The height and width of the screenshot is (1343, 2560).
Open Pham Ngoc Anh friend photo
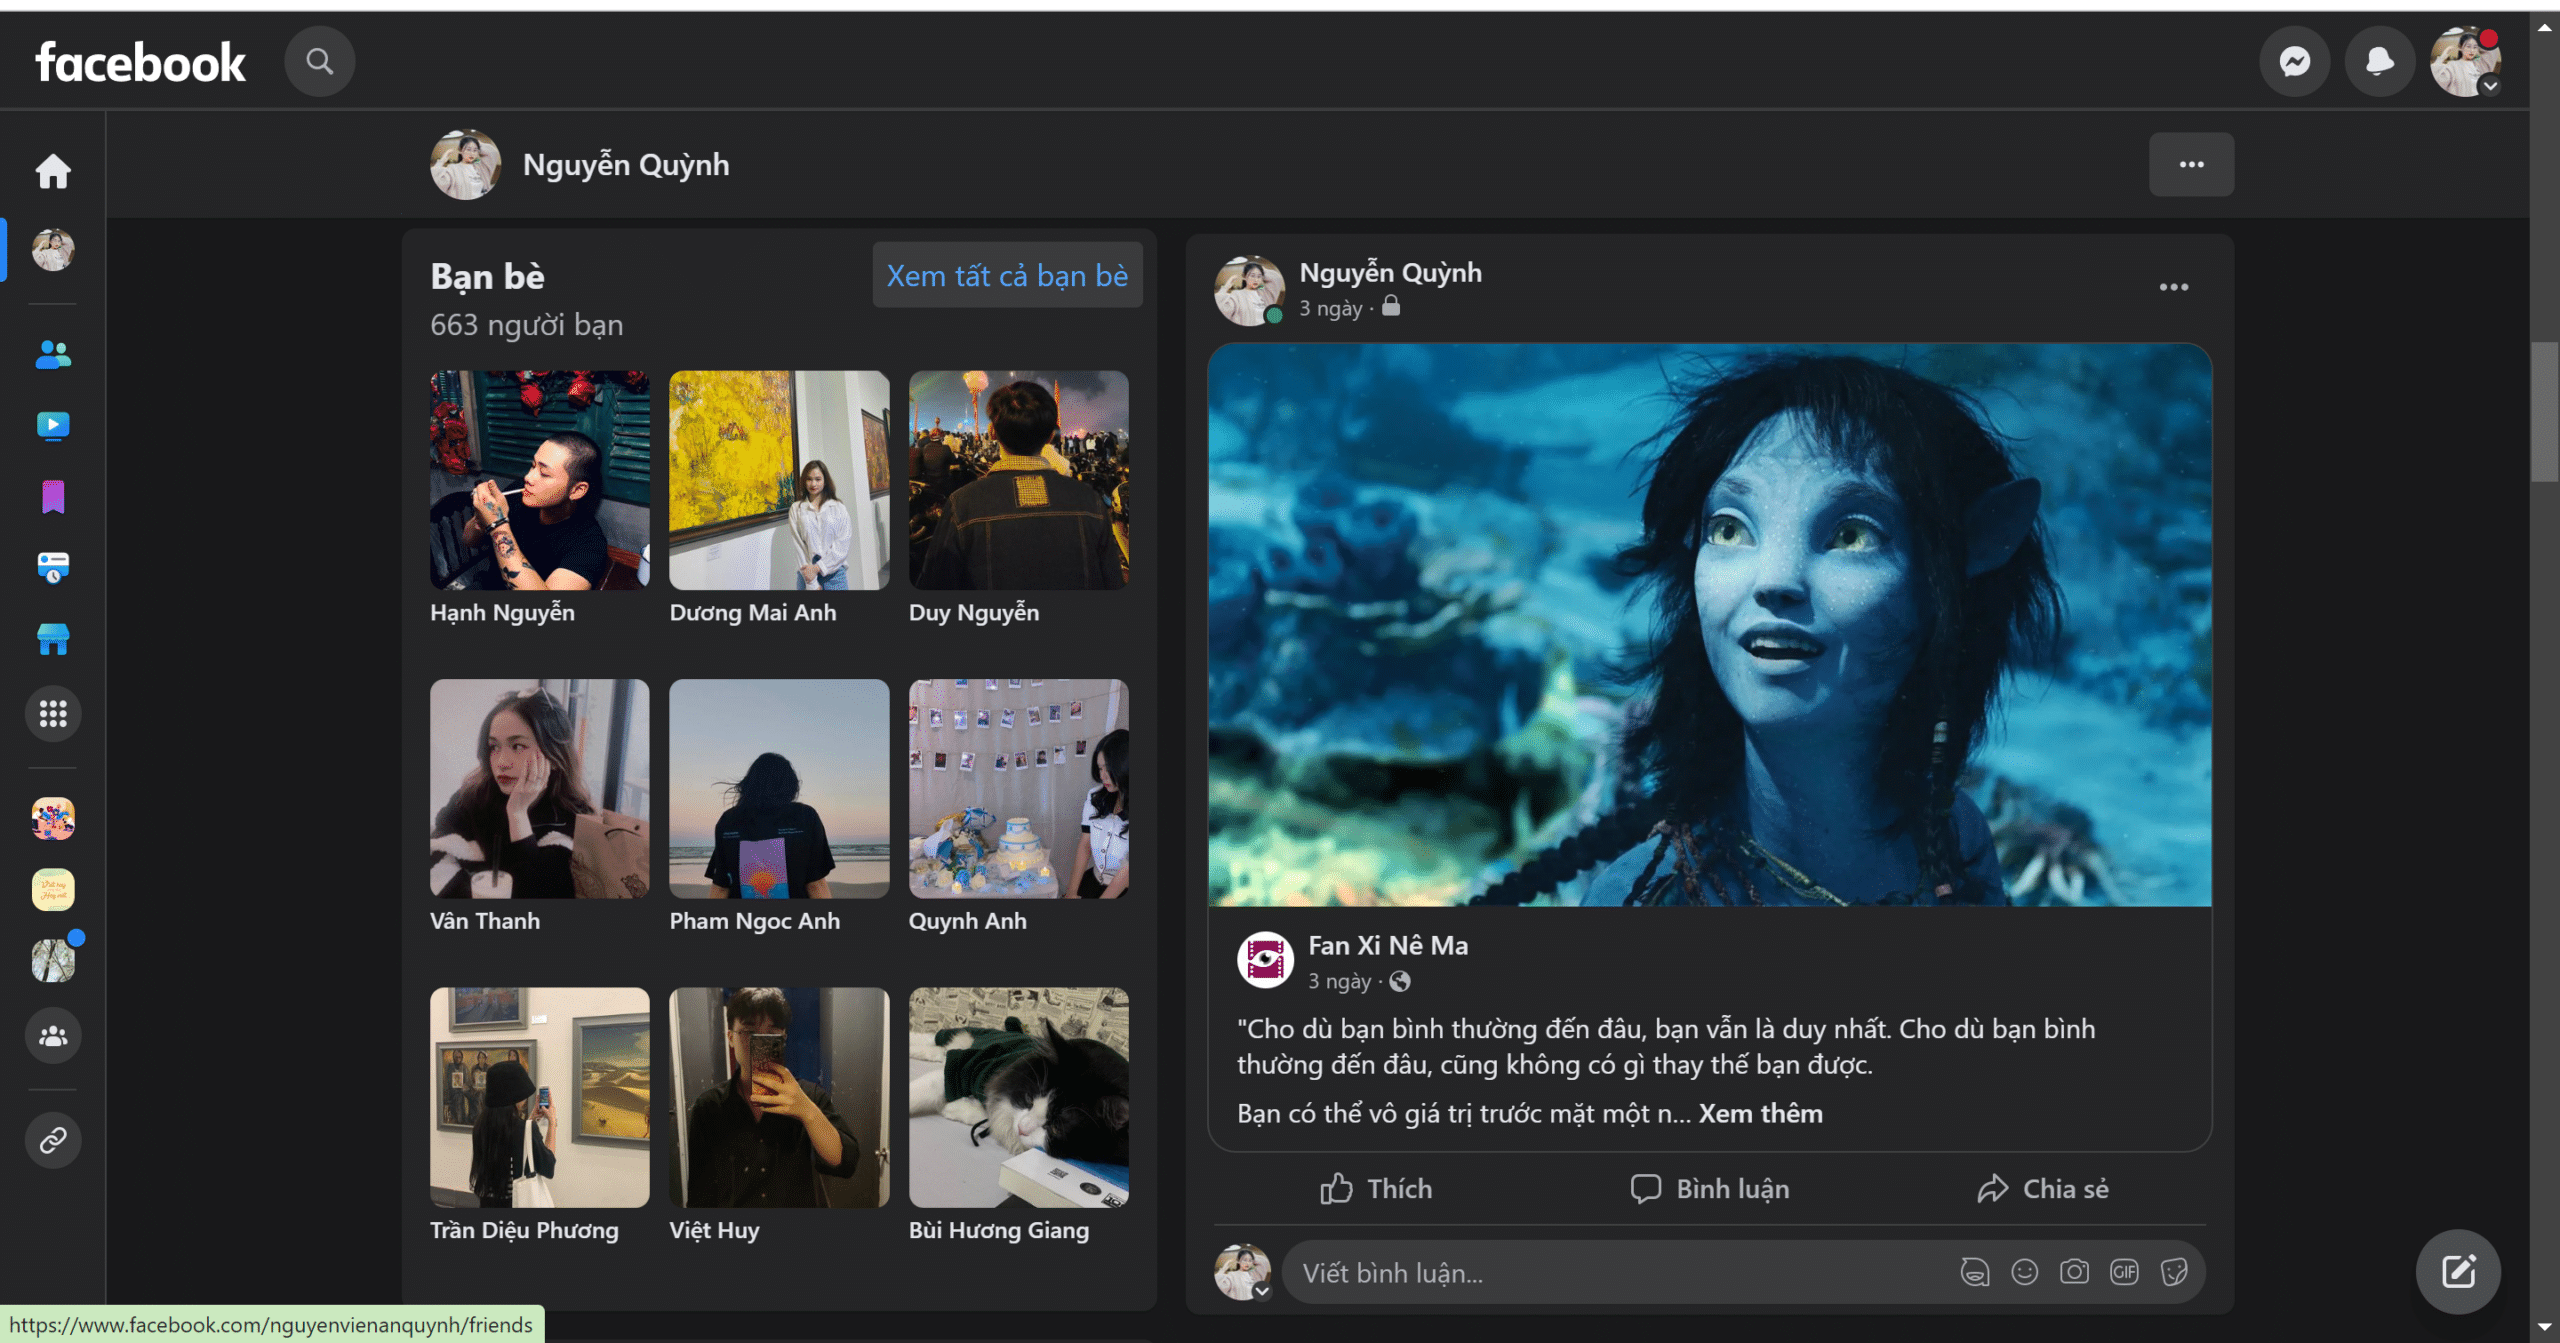(x=779, y=790)
